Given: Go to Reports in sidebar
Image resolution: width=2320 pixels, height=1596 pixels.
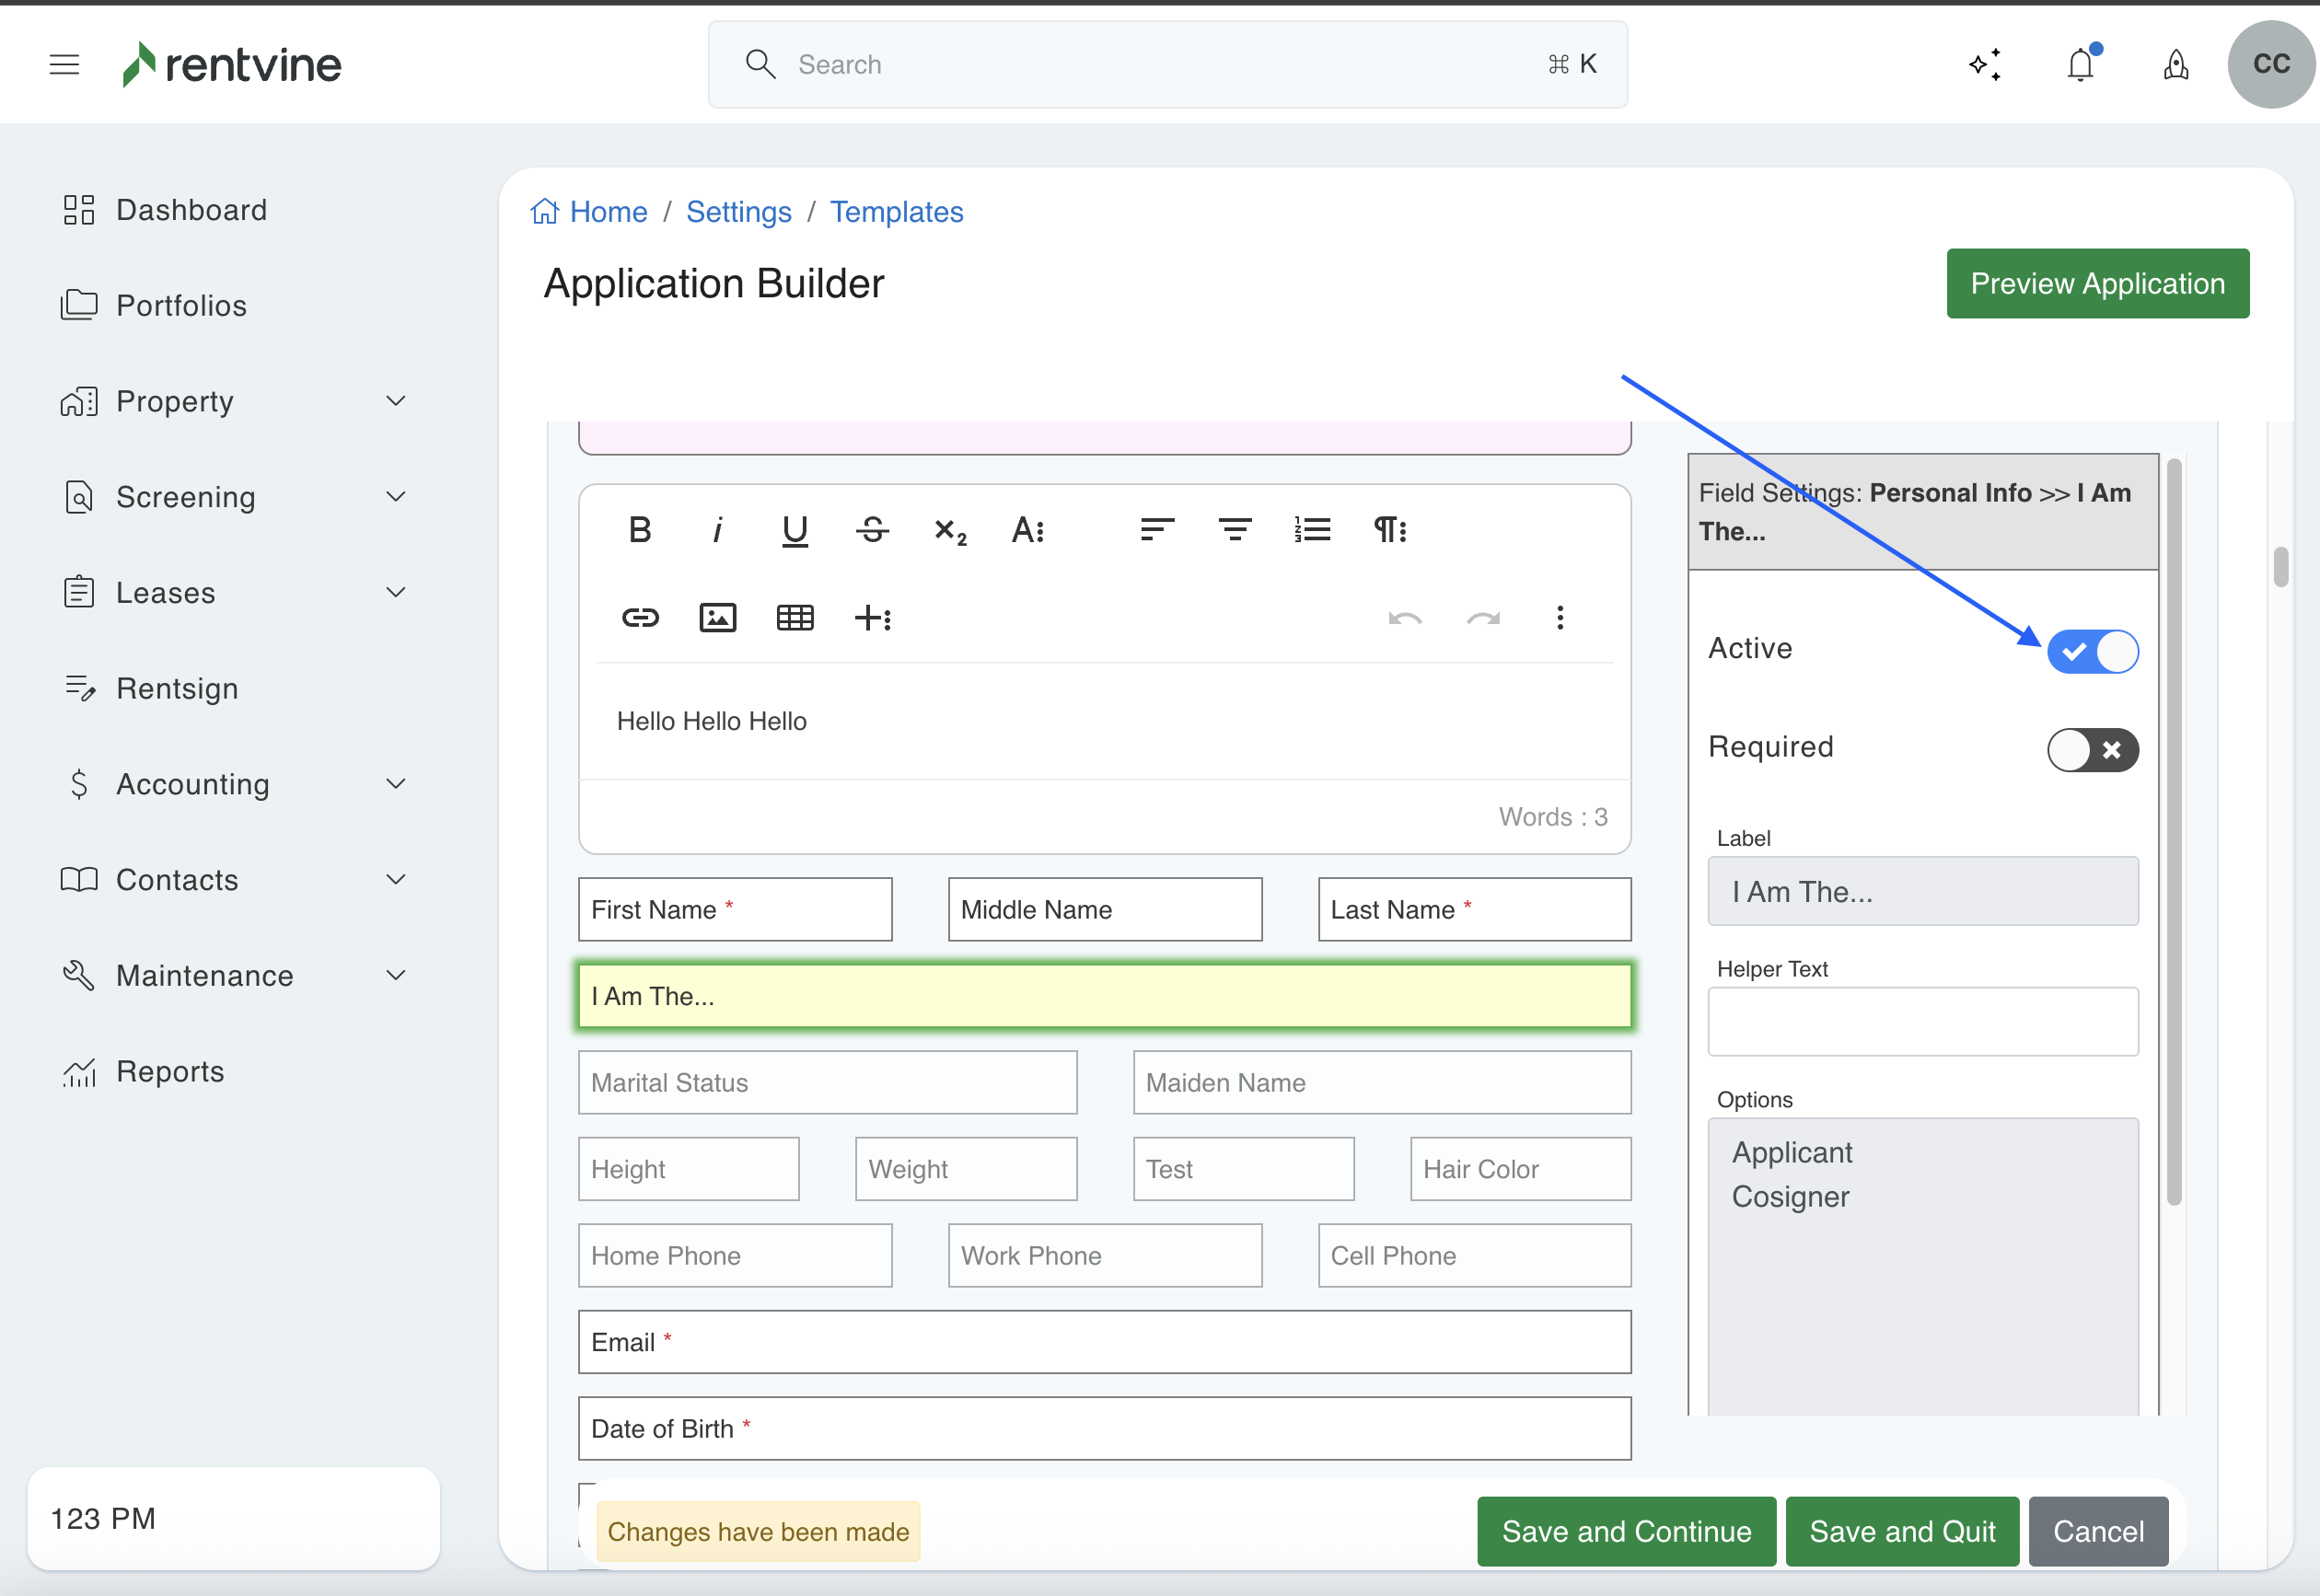Looking at the screenshot, I should point(170,1071).
